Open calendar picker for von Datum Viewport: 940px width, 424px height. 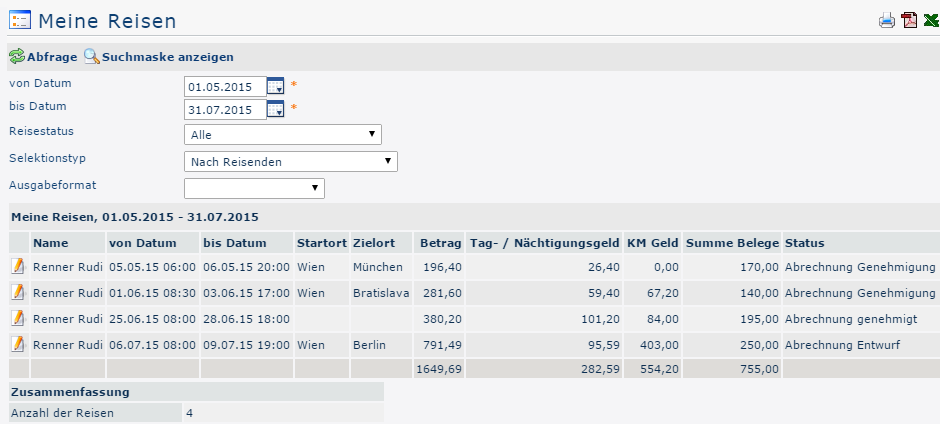coord(276,86)
